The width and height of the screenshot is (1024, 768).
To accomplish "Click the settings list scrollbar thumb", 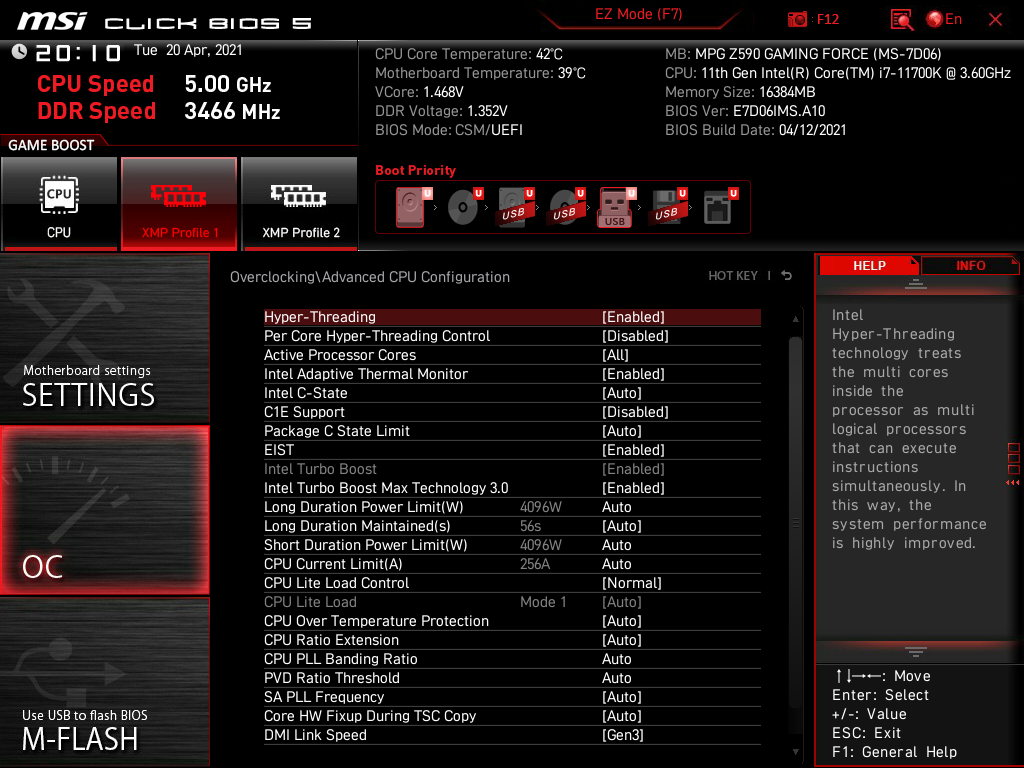I will coord(795,522).
